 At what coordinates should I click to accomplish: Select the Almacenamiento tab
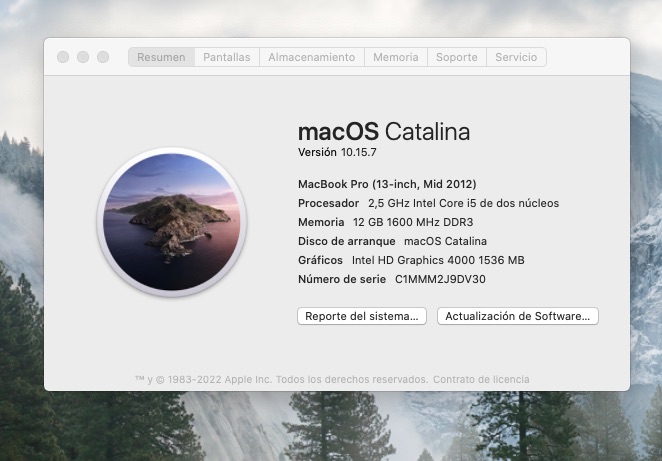tap(311, 57)
